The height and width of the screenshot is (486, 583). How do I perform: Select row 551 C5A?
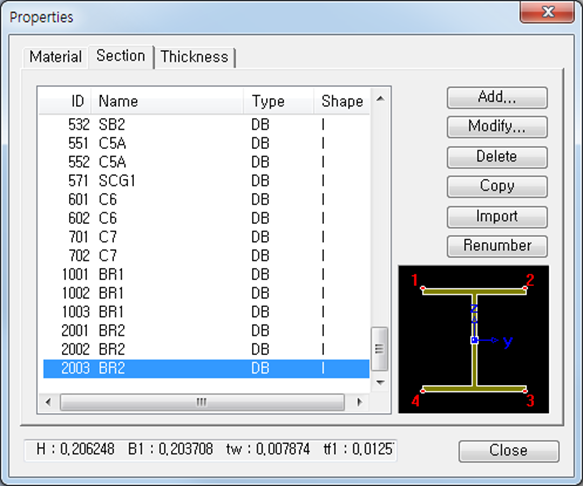point(206,144)
